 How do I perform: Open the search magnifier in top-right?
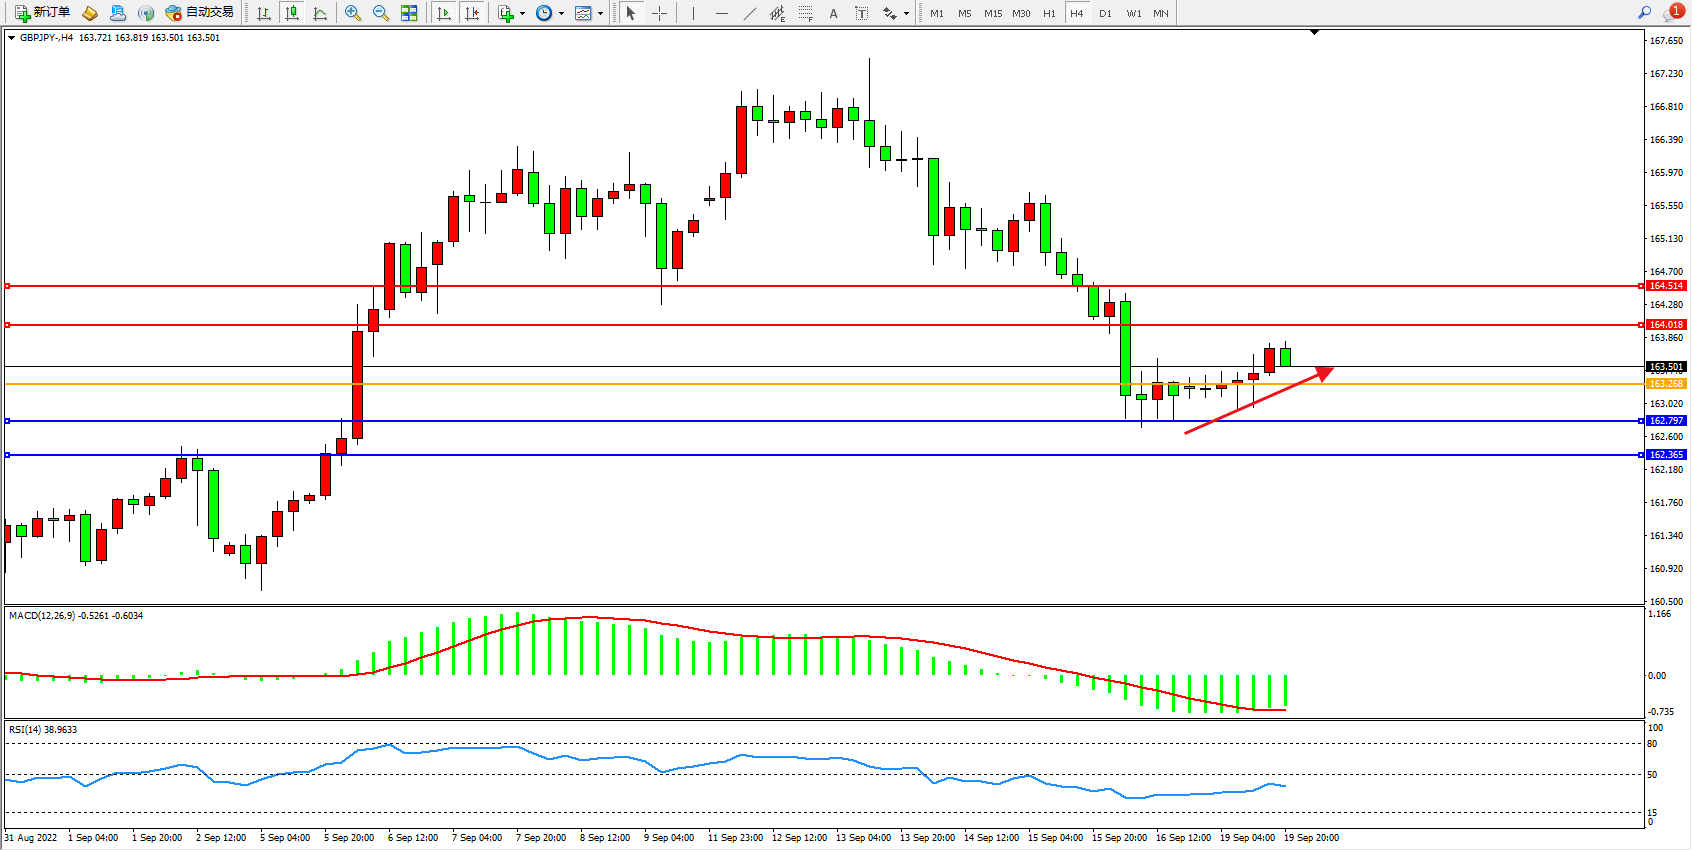1644,12
